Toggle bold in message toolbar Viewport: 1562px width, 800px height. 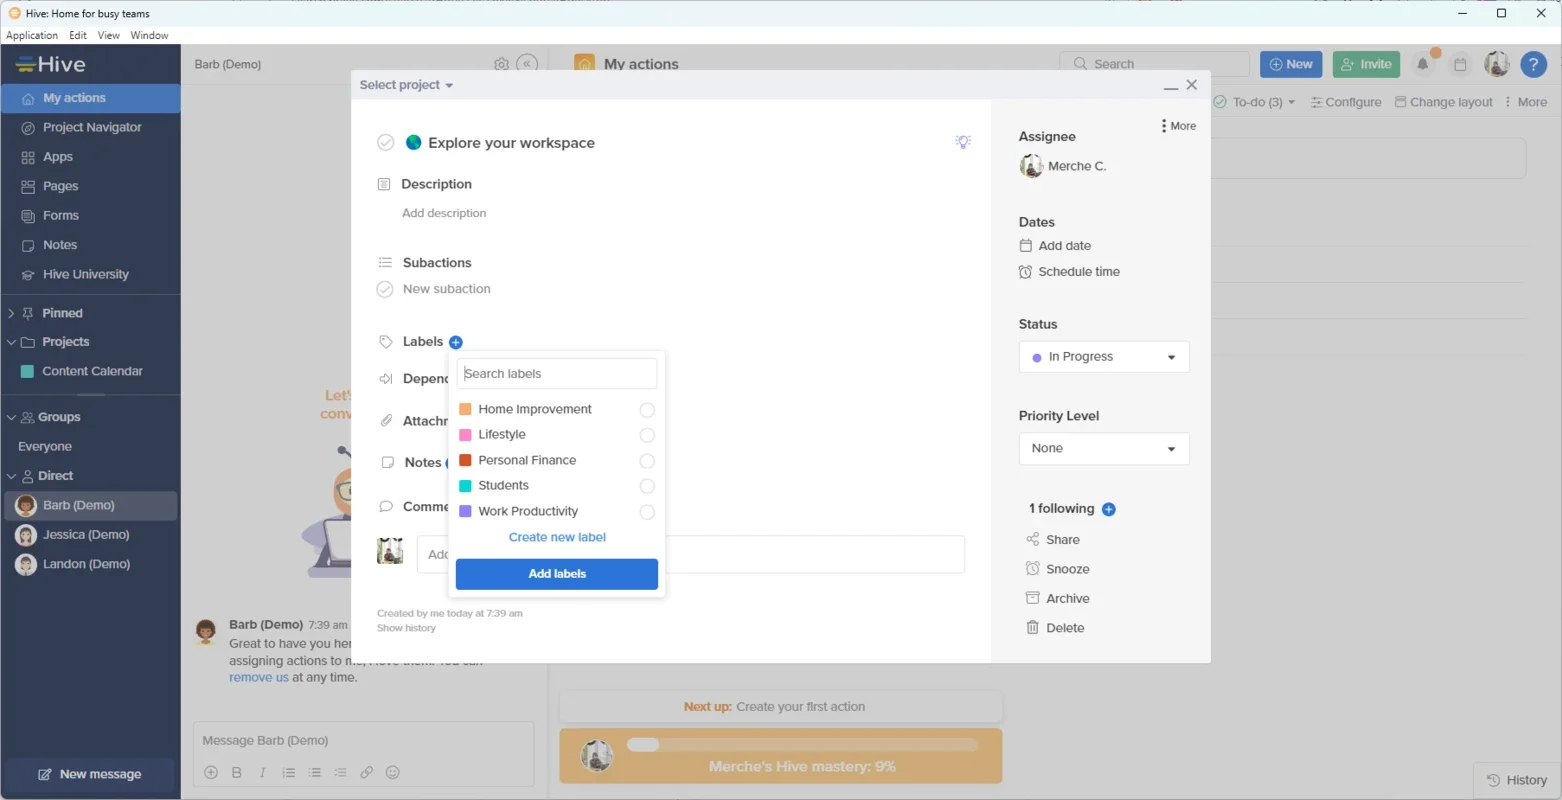(x=237, y=772)
